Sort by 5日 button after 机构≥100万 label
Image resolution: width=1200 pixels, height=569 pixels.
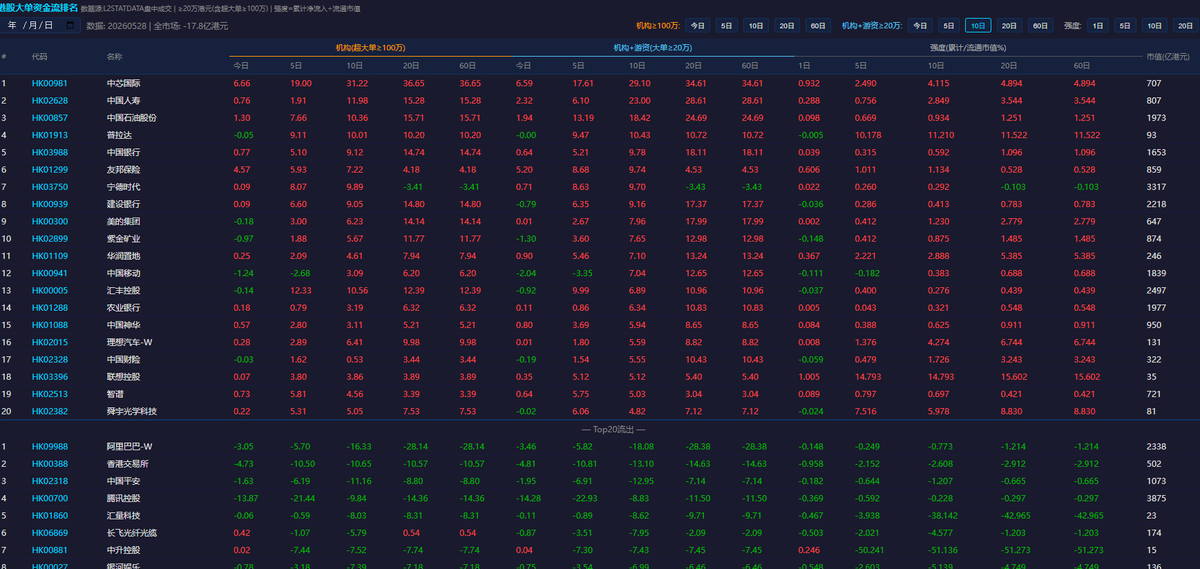[x=726, y=25]
